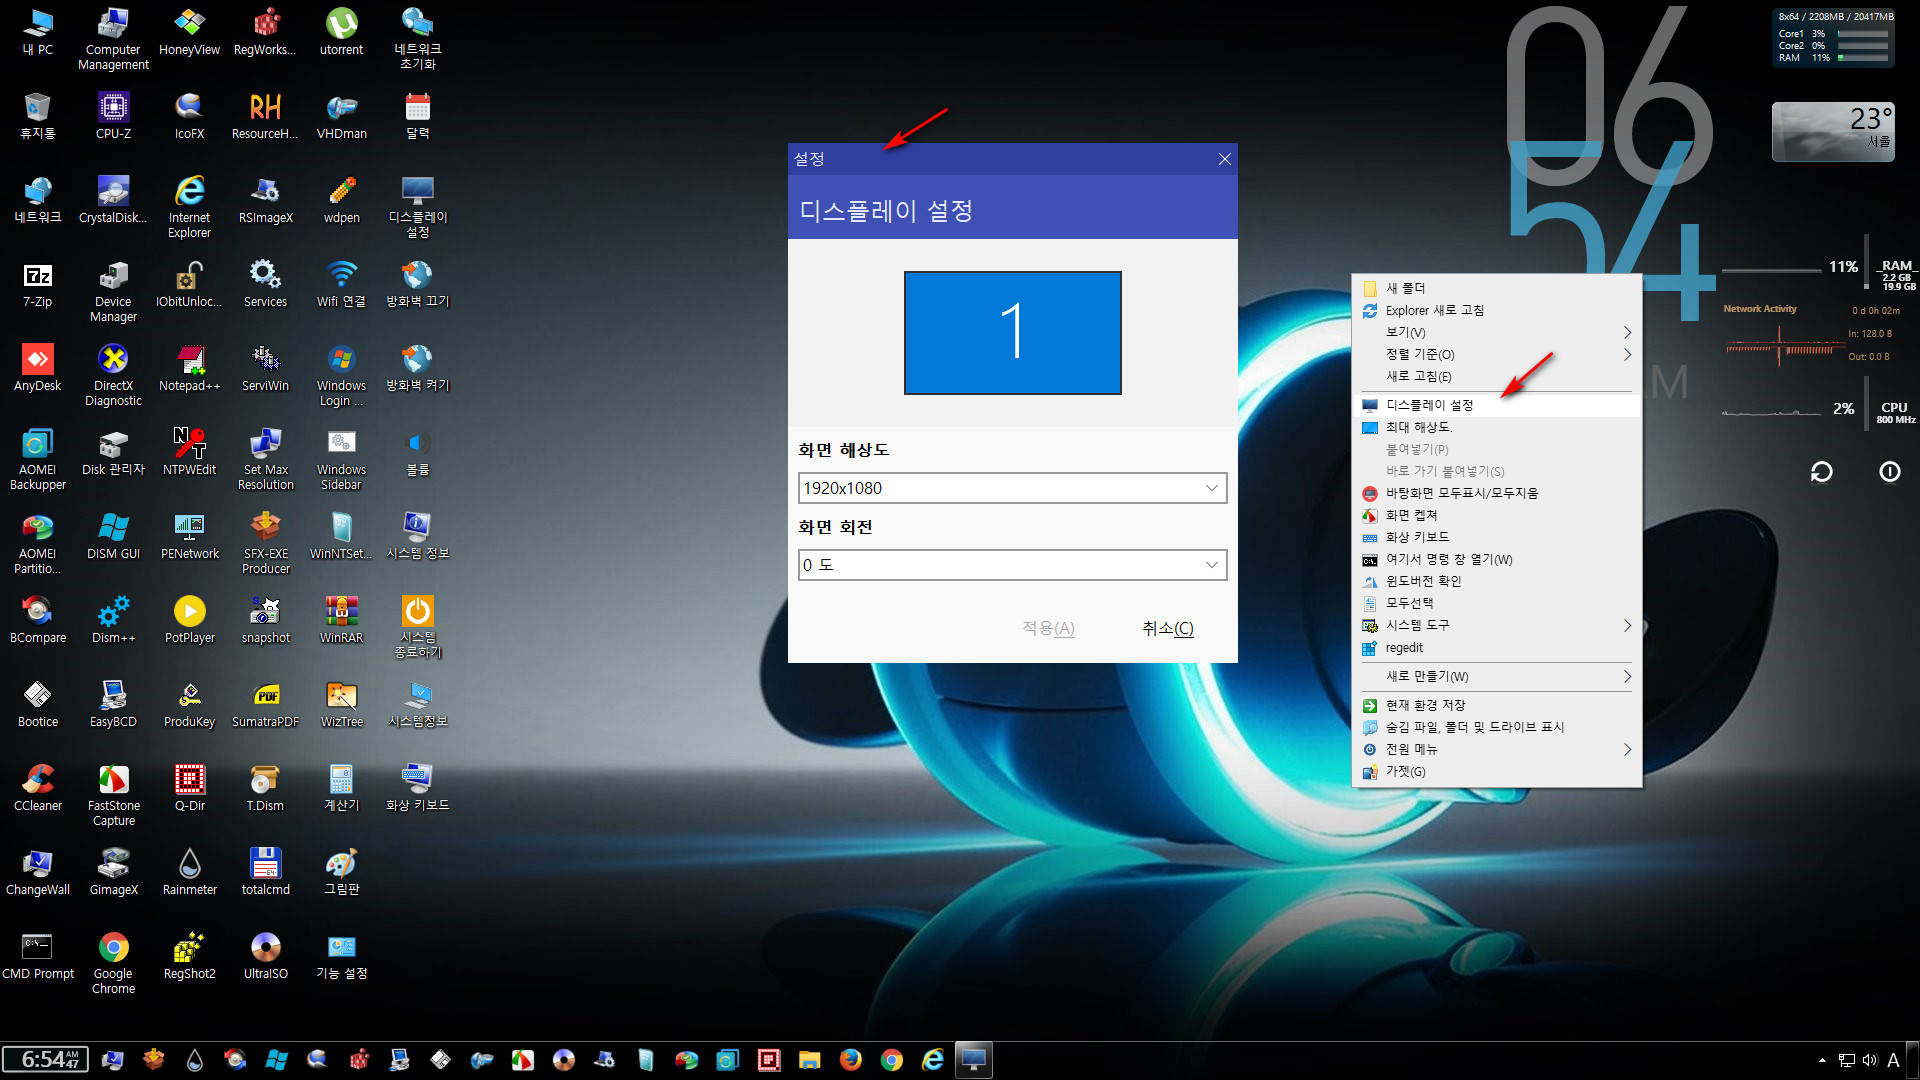Image resolution: width=1920 pixels, height=1080 pixels.
Task: Open CMD Prompt desktop shortcut
Action: click(37, 955)
